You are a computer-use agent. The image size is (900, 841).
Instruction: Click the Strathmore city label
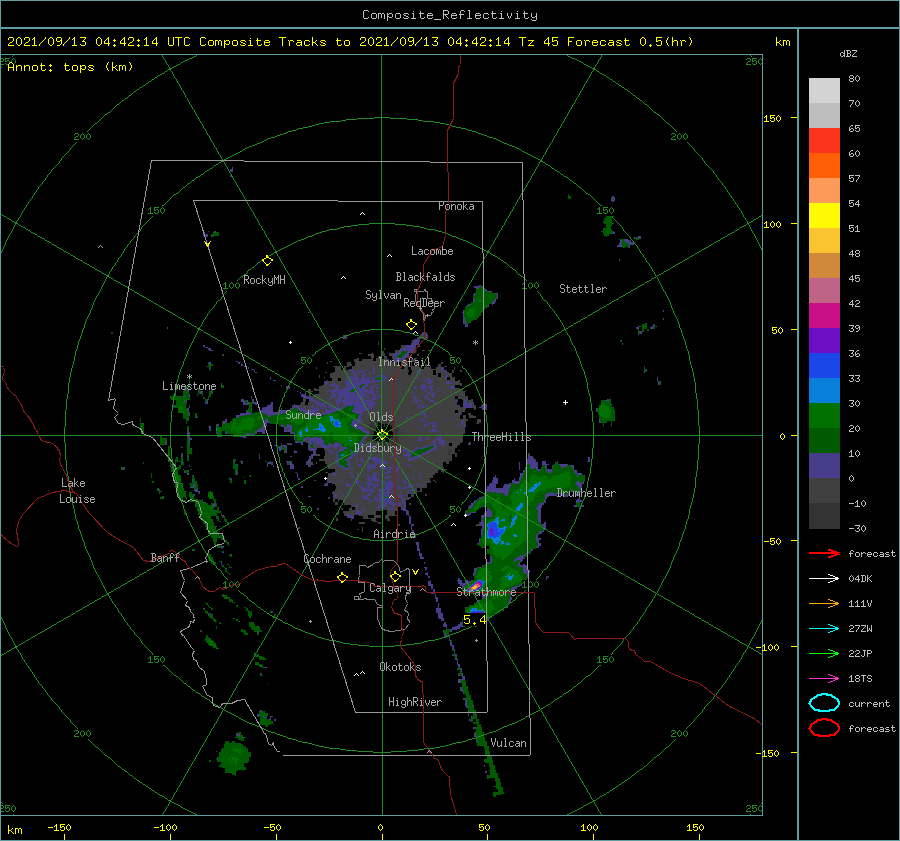(486, 591)
